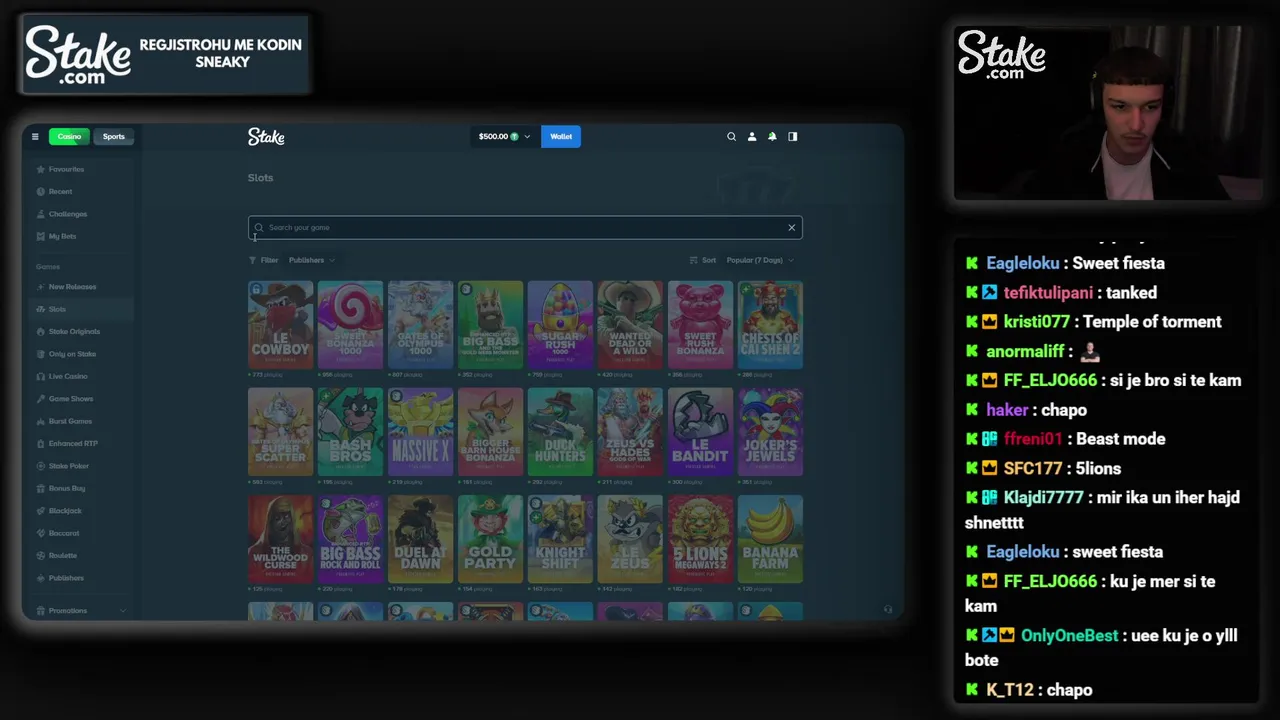Click the Enhanced RTP icon
Screen dimensions: 1280x720
pos(41,443)
